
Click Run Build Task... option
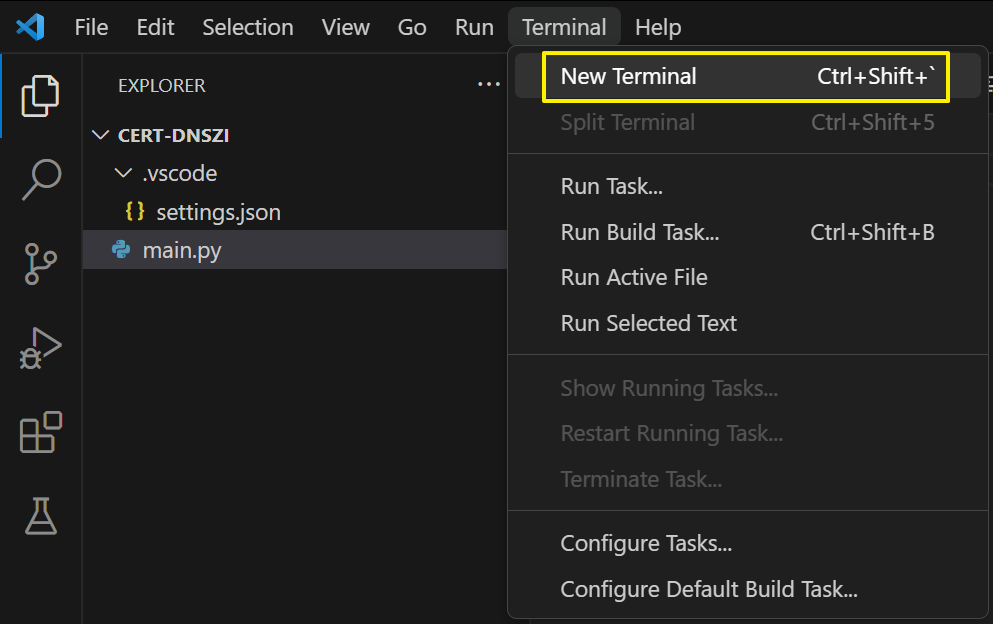tap(639, 232)
